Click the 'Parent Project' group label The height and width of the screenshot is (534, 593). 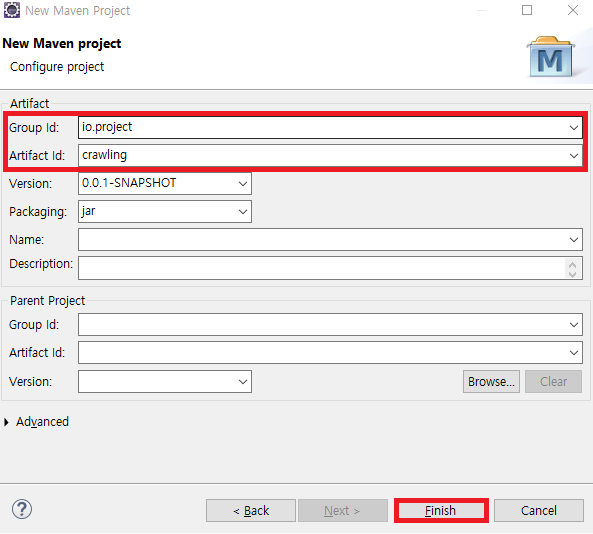click(x=47, y=301)
